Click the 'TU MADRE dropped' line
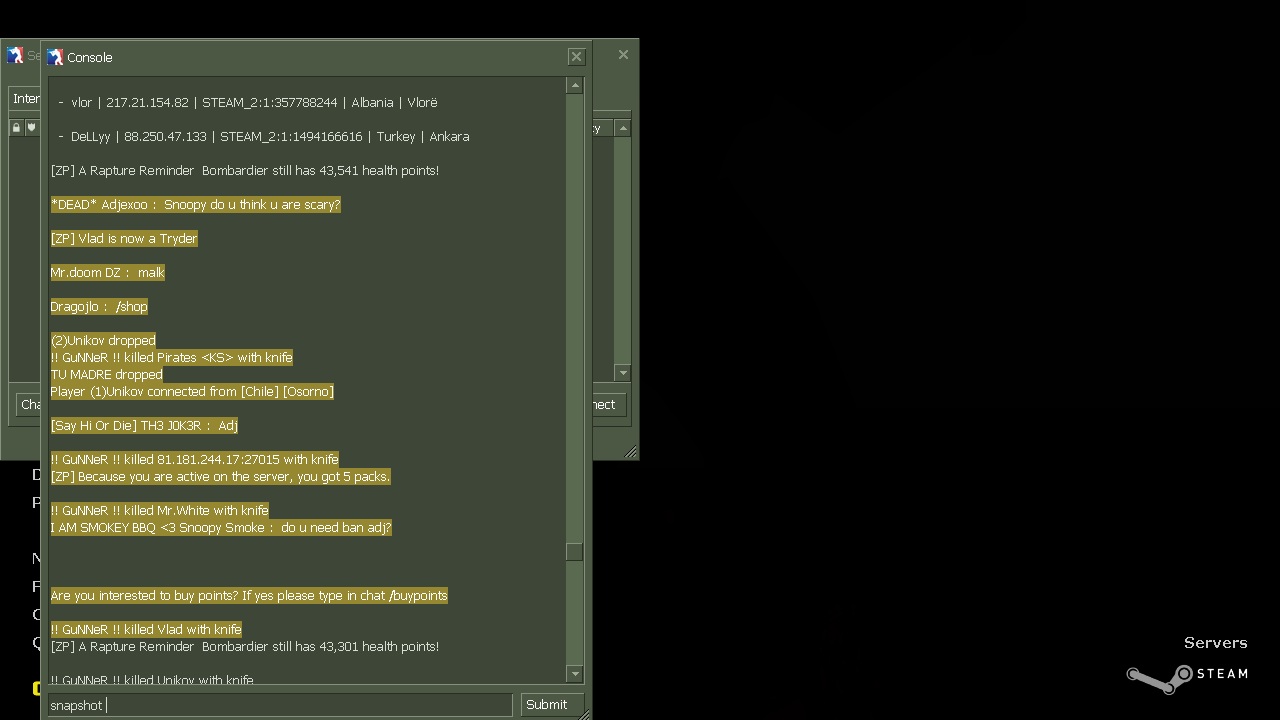Image resolution: width=1280 pixels, height=720 pixels. (106, 374)
